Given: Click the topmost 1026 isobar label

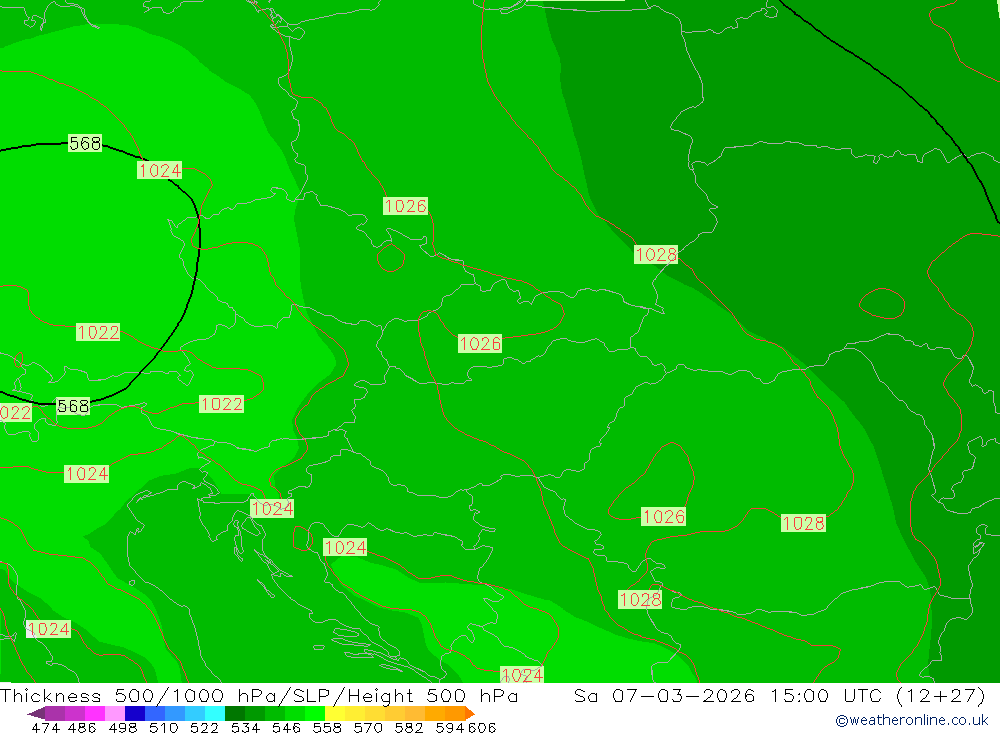Looking at the screenshot, I should click(405, 206).
